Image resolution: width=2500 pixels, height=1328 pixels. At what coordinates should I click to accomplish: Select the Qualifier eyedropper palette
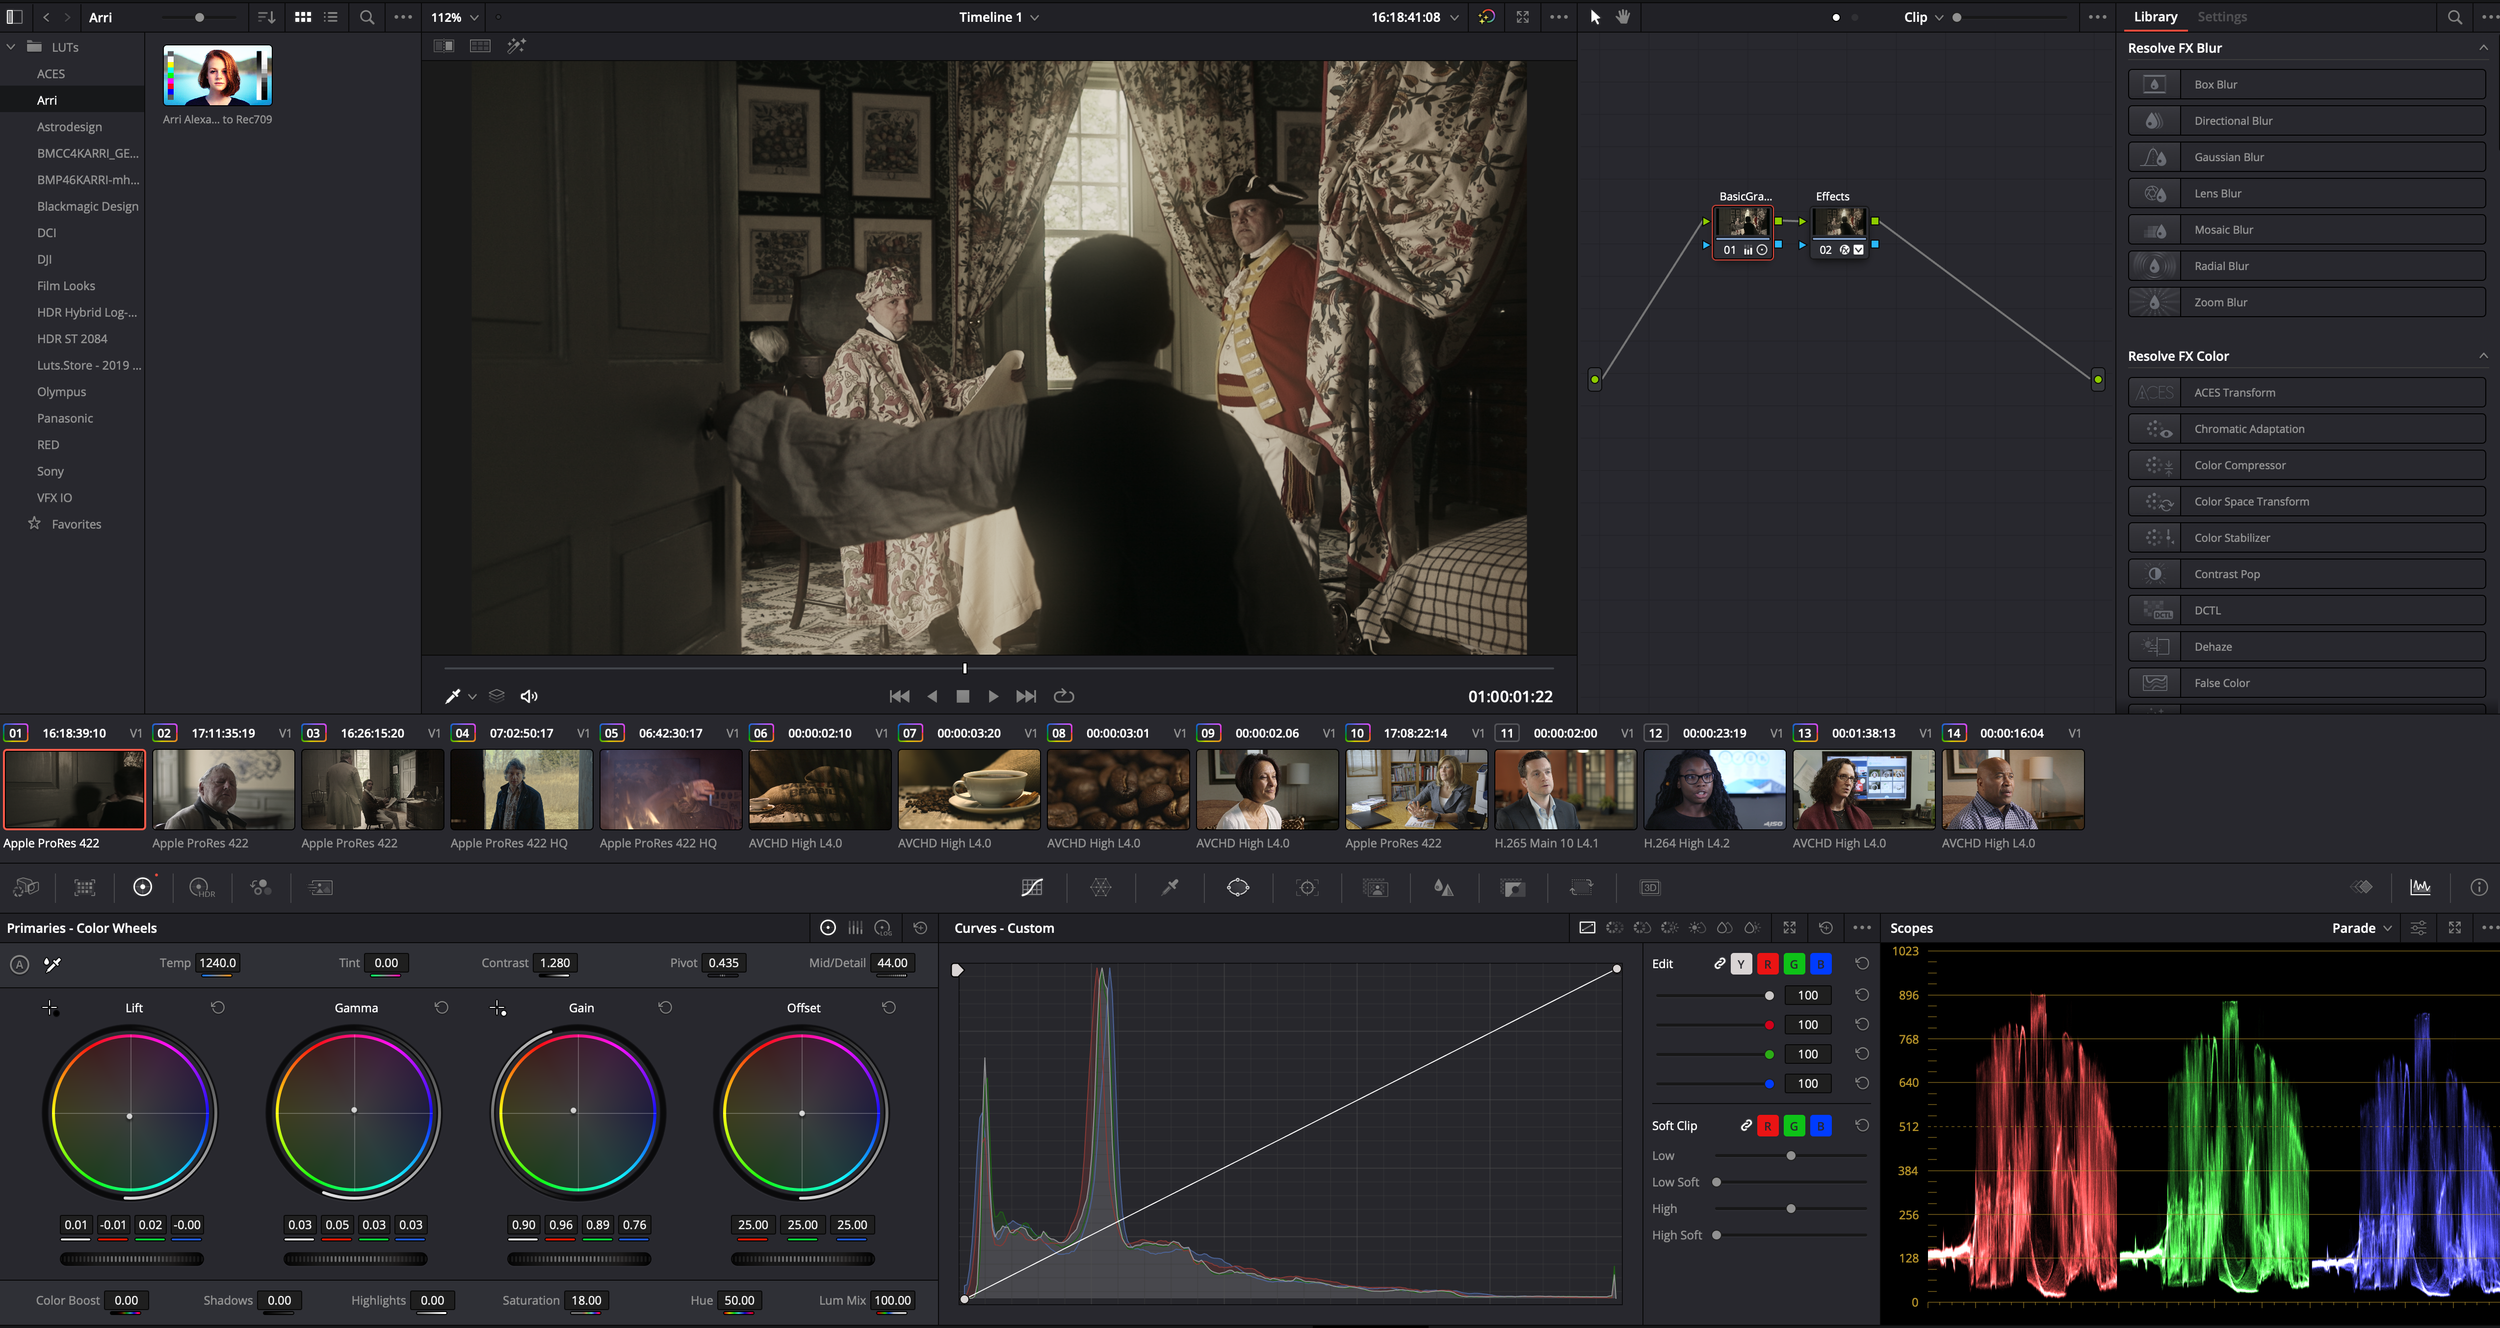point(1170,887)
